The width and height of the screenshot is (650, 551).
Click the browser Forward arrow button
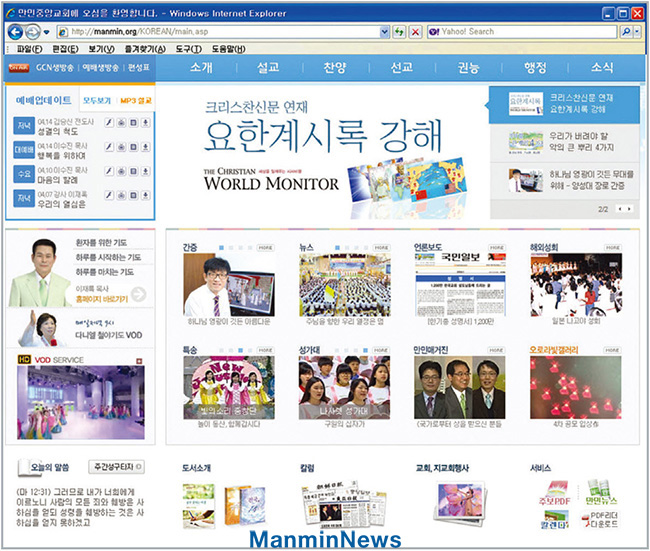click(32, 32)
